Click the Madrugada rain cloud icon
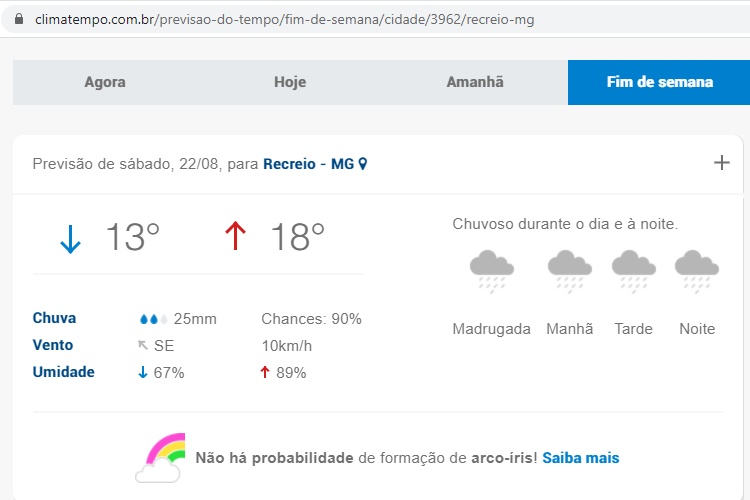Viewport: 750px width, 500px height. coord(492,271)
